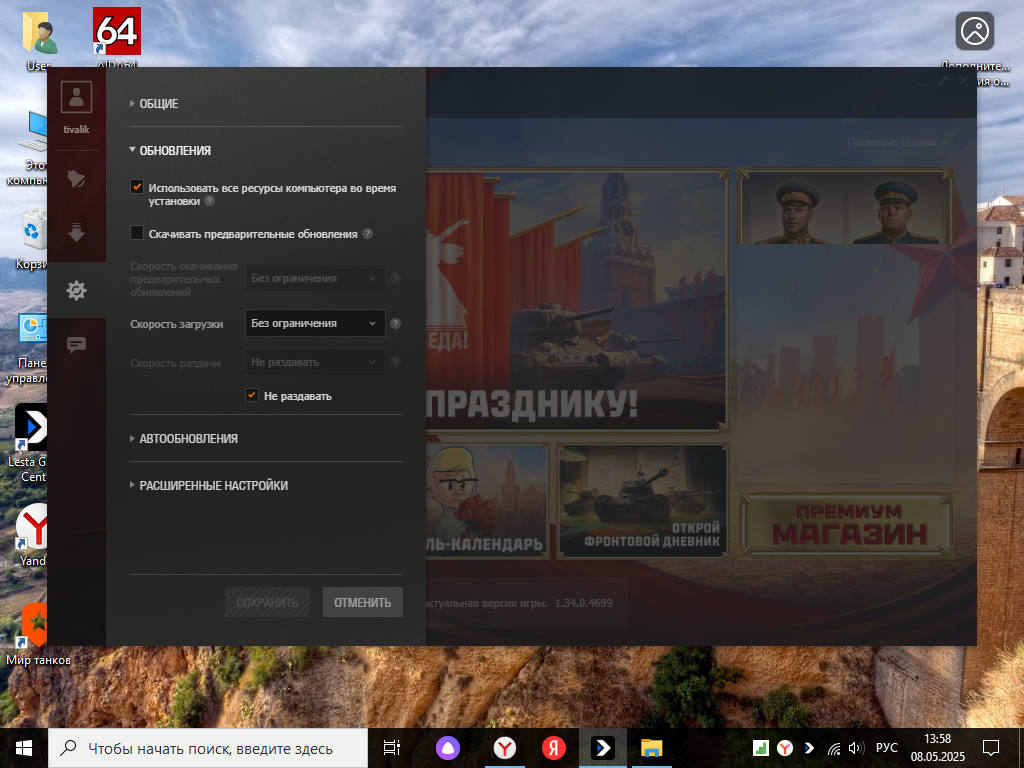Image resolution: width=1024 pixels, height=768 pixels.
Task: Open the notifications bell in sidebar
Action: tap(76, 178)
